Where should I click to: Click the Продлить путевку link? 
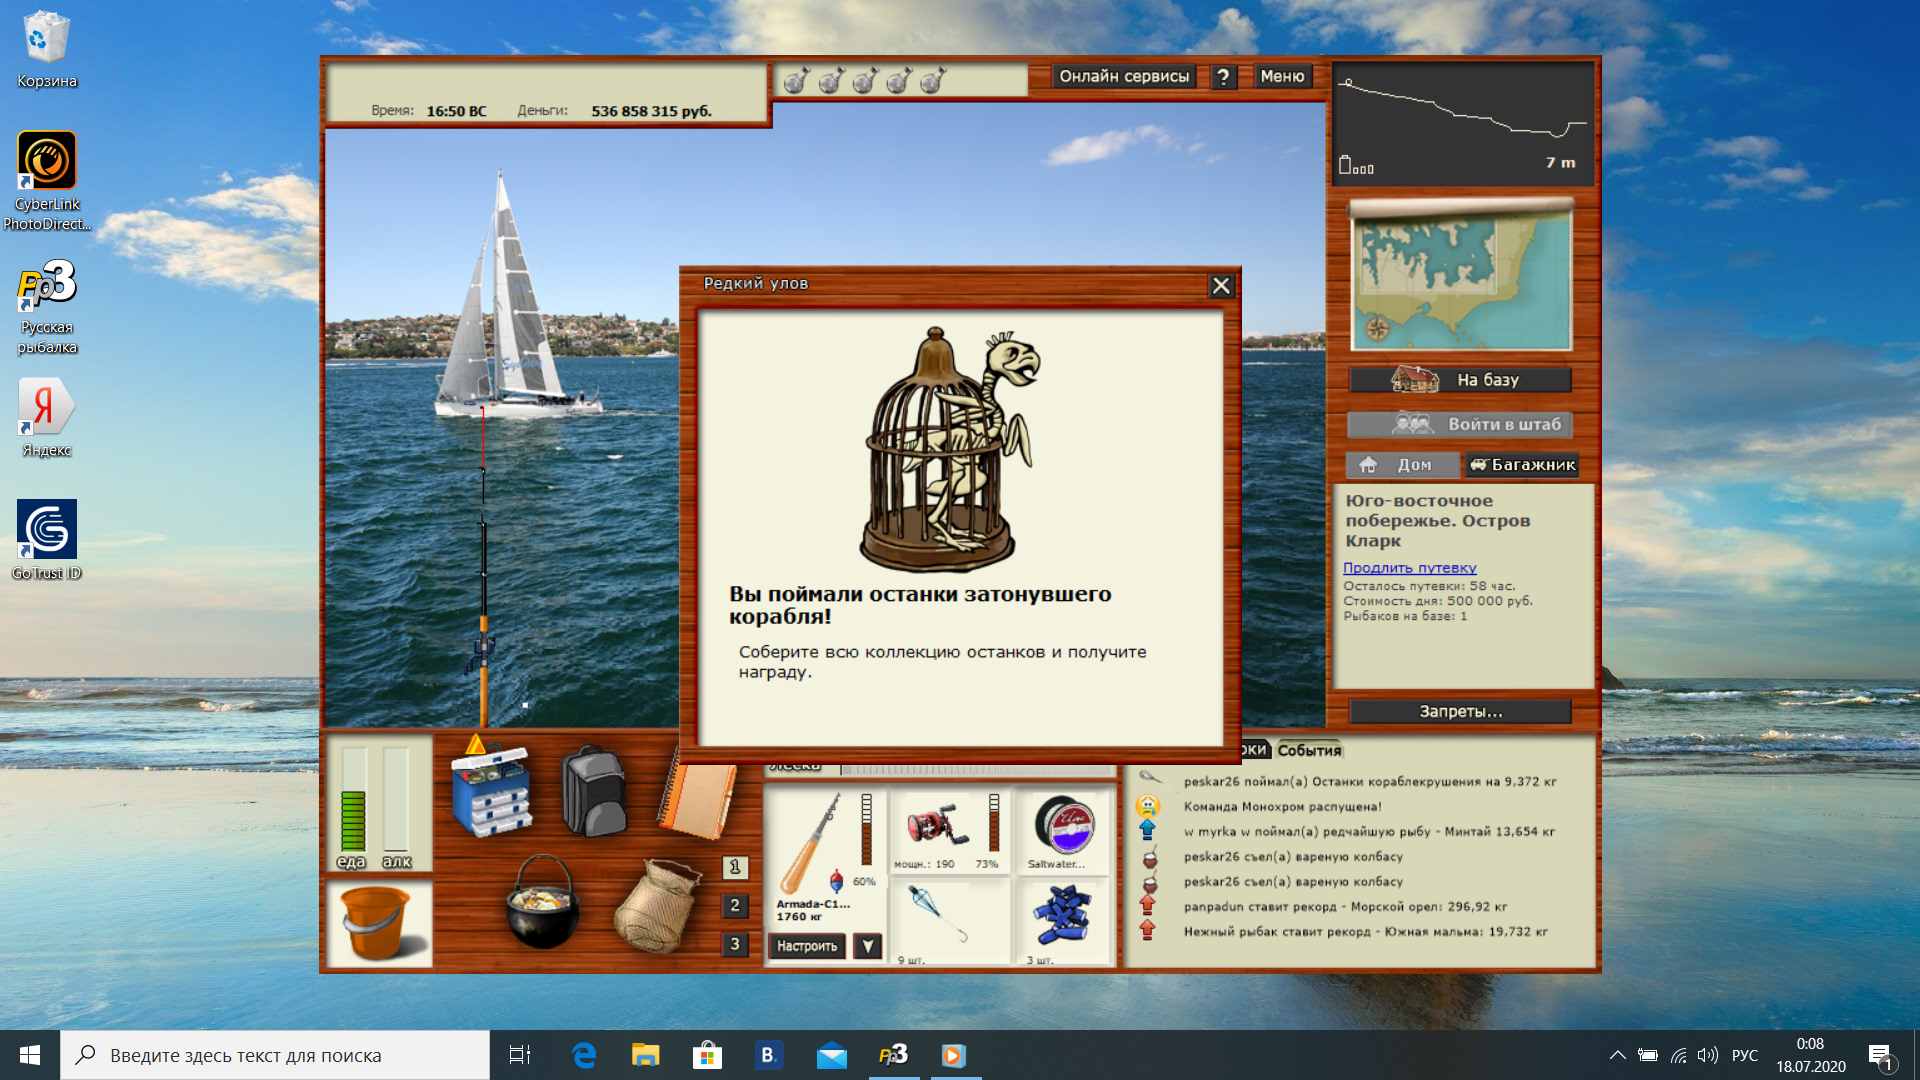click(x=1409, y=568)
